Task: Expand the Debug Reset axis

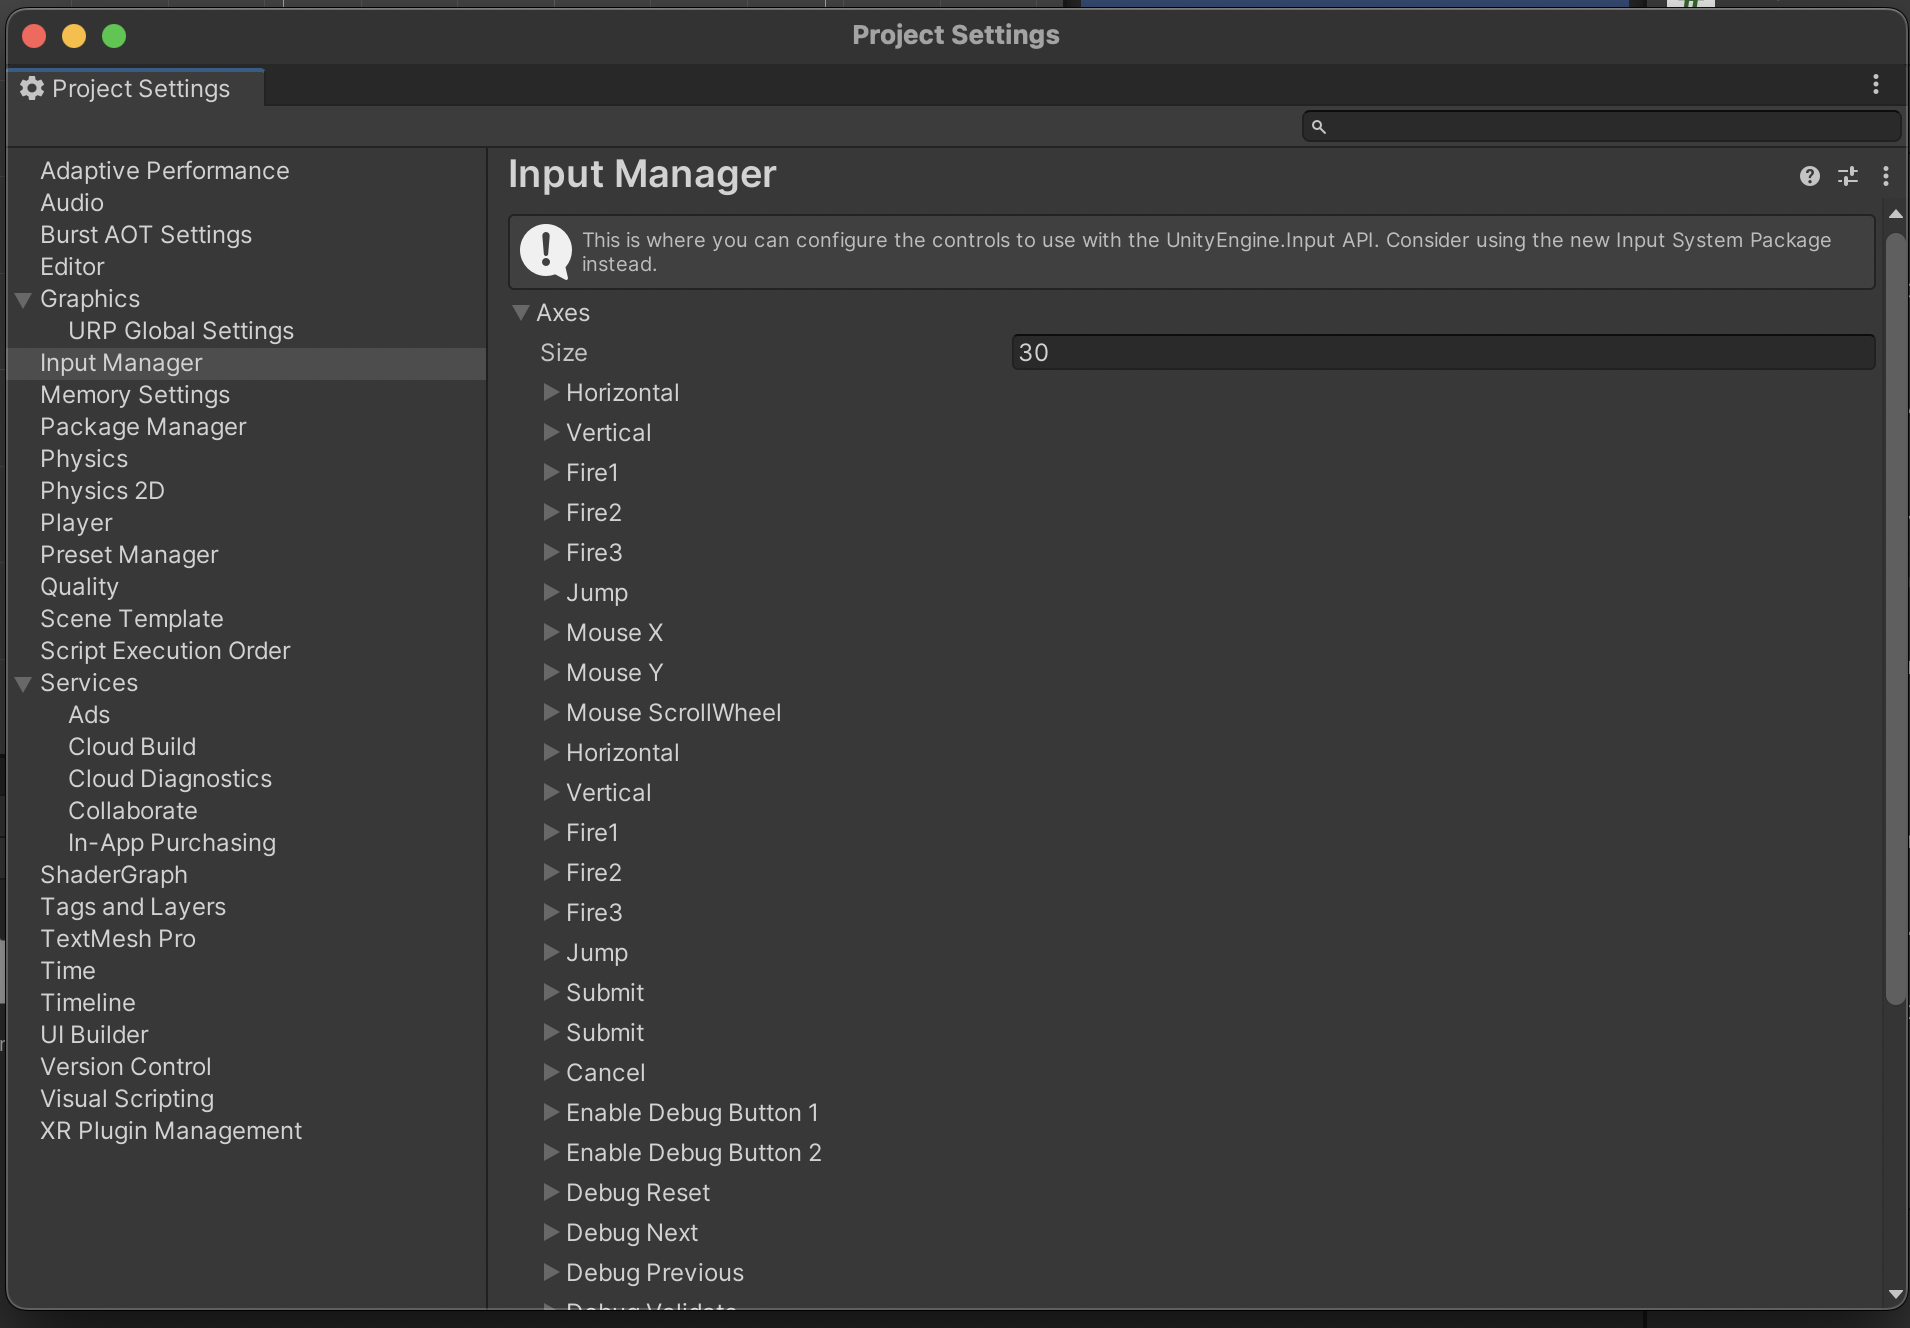Action: coord(550,1192)
